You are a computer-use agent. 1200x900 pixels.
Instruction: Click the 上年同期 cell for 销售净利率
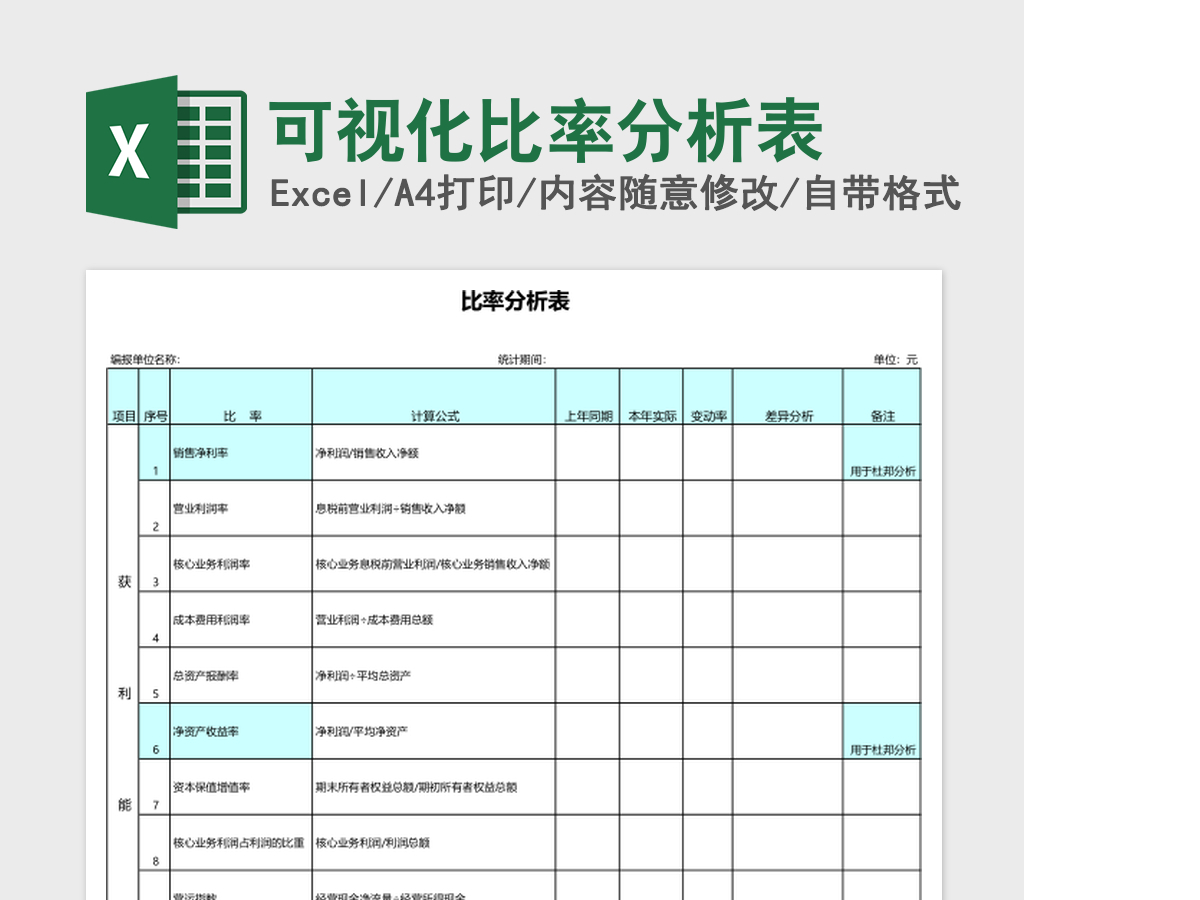click(x=588, y=453)
